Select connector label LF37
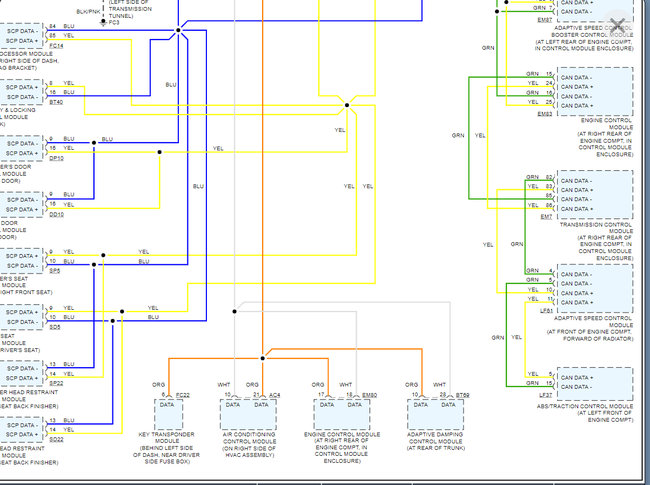This screenshot has height=485, width=650. (546, 395)
